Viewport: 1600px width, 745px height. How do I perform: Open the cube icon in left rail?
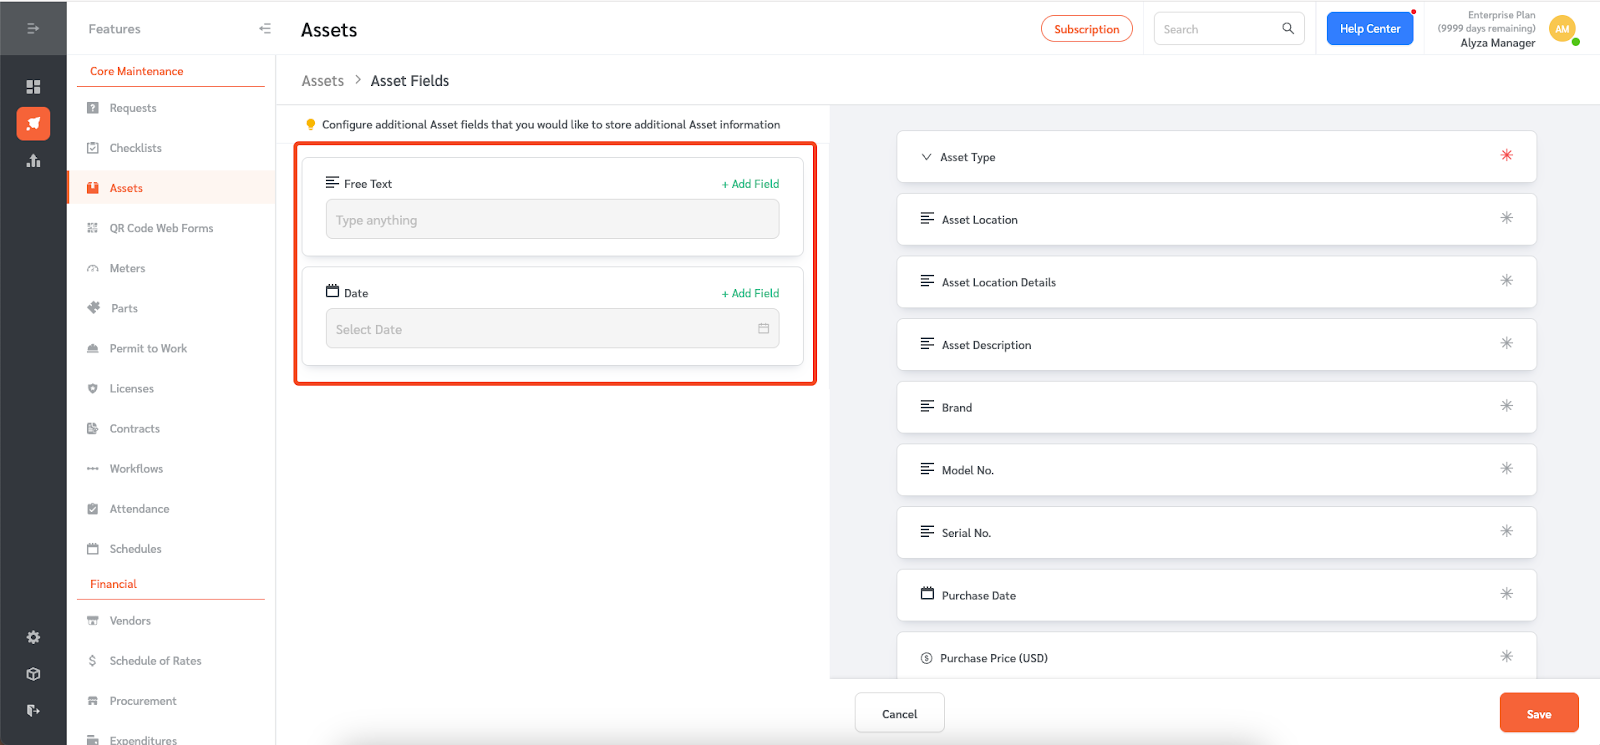pos(33,674)
